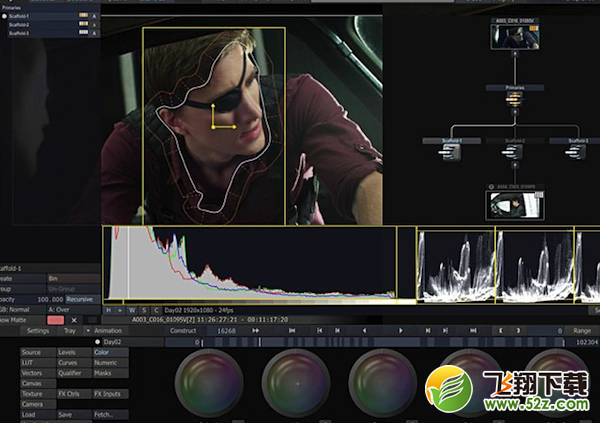Go to the previous shot start
Screen dimensions: 600x423
point(320,330)
